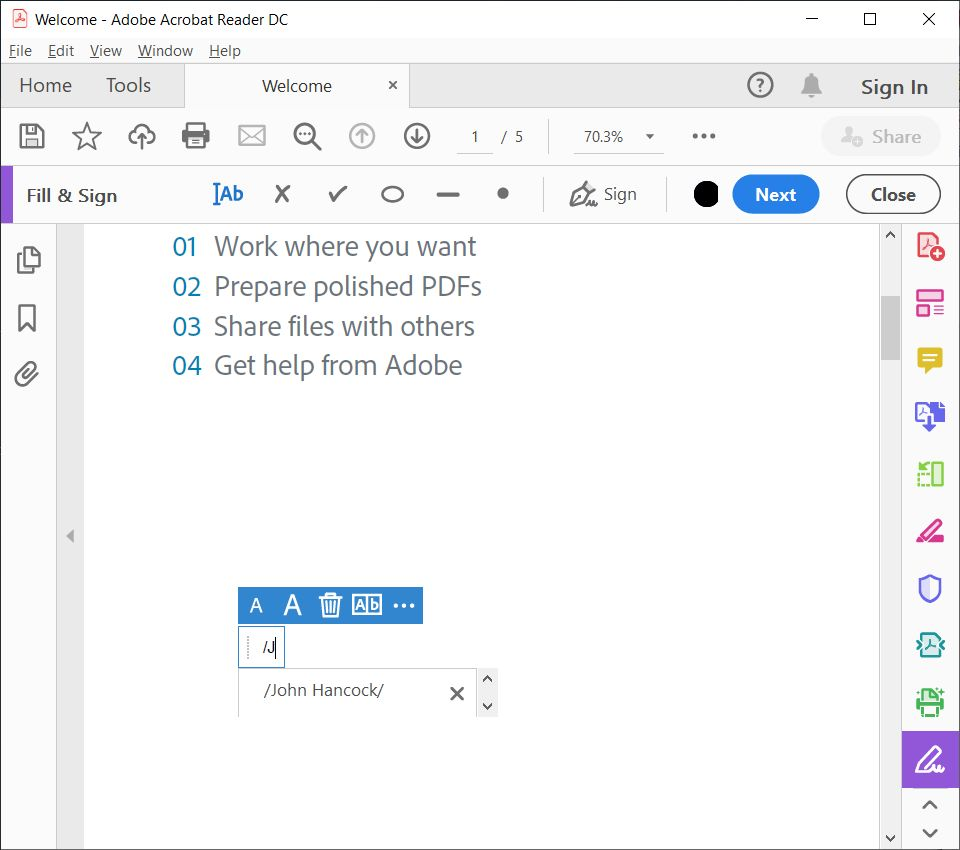Change the black fill color swatch

706,195
